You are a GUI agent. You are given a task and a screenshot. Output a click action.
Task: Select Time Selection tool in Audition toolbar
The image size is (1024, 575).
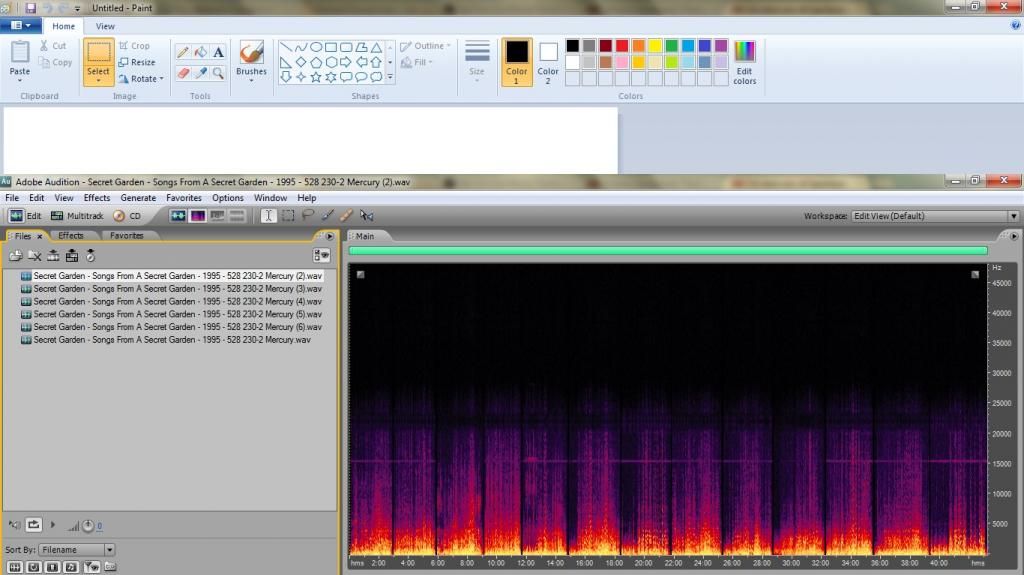[268, 216]
